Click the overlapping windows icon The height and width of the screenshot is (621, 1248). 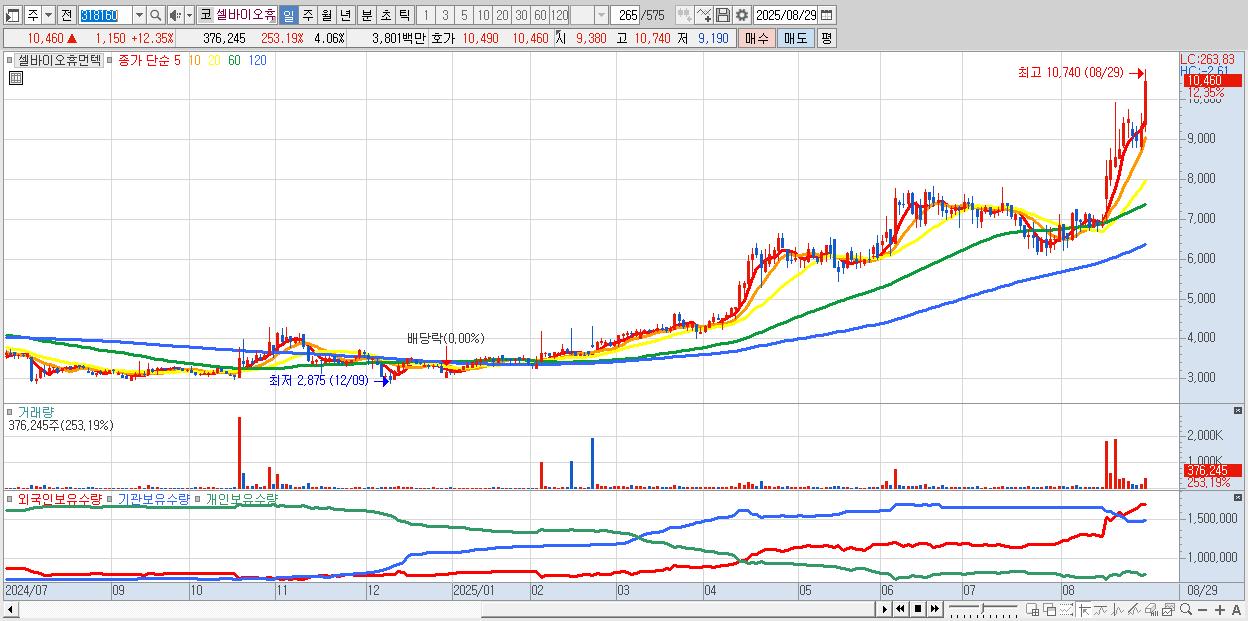(1050, 610)
